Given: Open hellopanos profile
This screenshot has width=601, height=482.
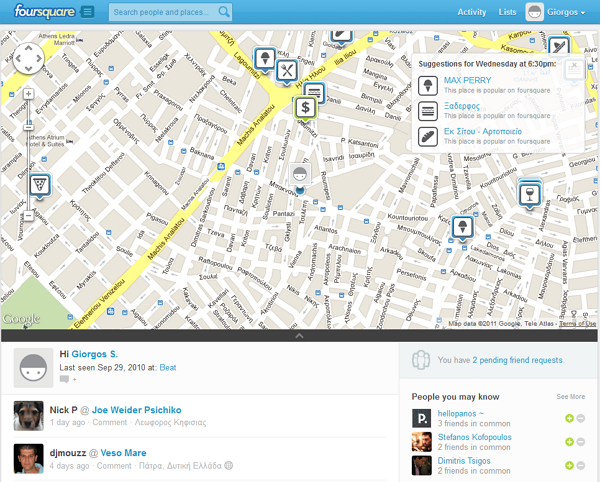Looking at the screenshot, I should point(461,413).
